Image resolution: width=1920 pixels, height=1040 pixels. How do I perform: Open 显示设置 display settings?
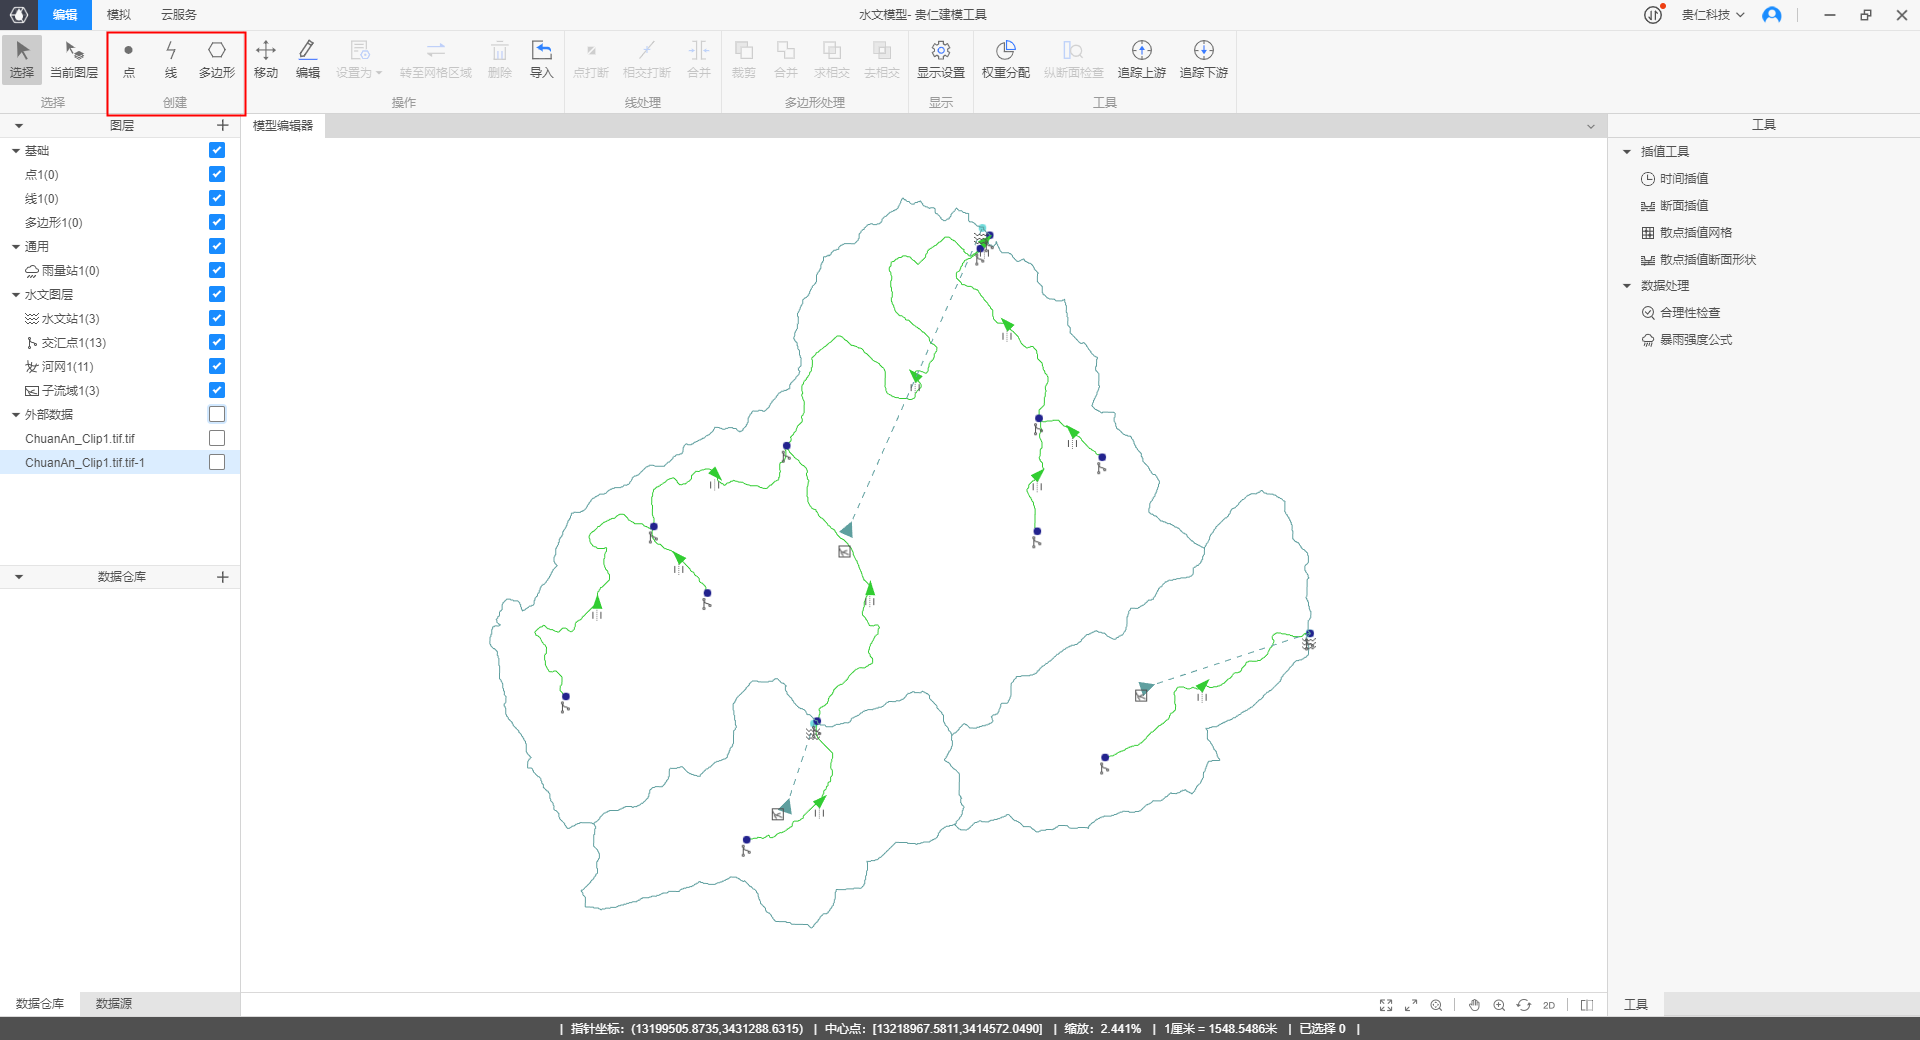940,59
